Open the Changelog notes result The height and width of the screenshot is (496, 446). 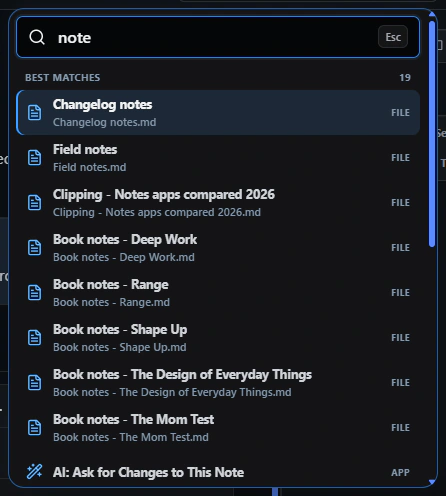tap(218, 113)
